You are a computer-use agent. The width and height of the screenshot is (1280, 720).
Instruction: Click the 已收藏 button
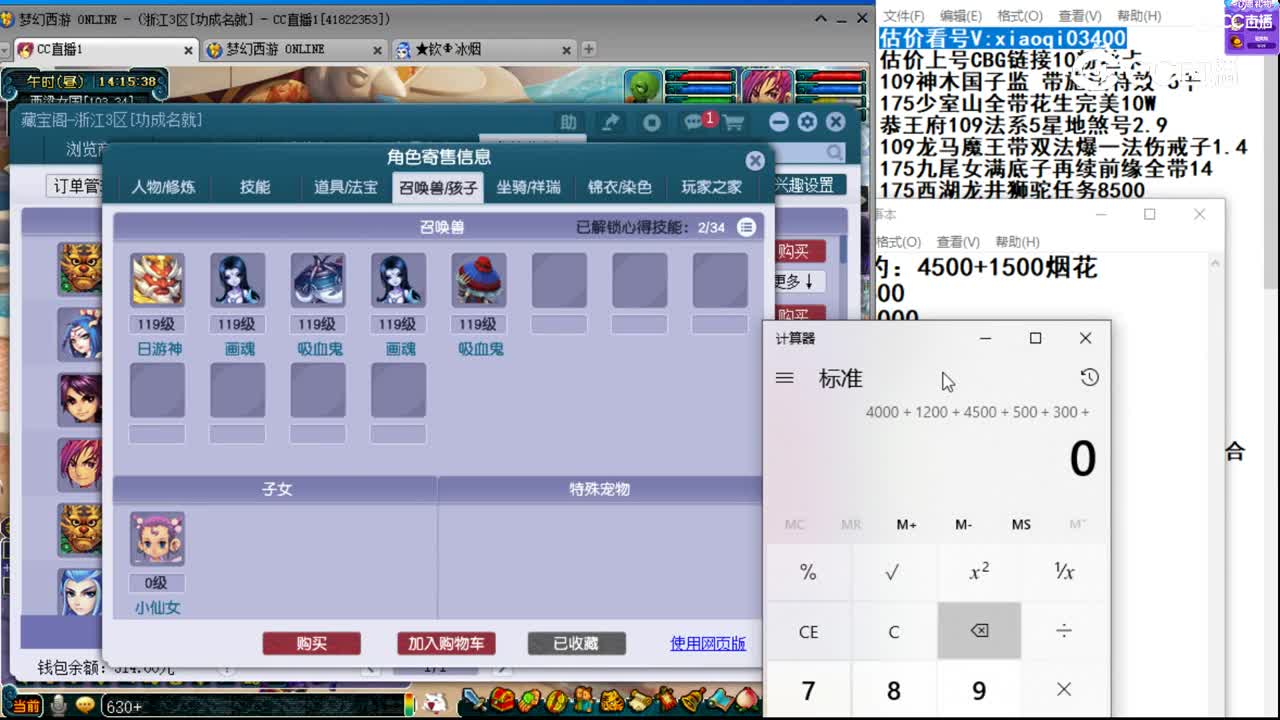[577, 644]
